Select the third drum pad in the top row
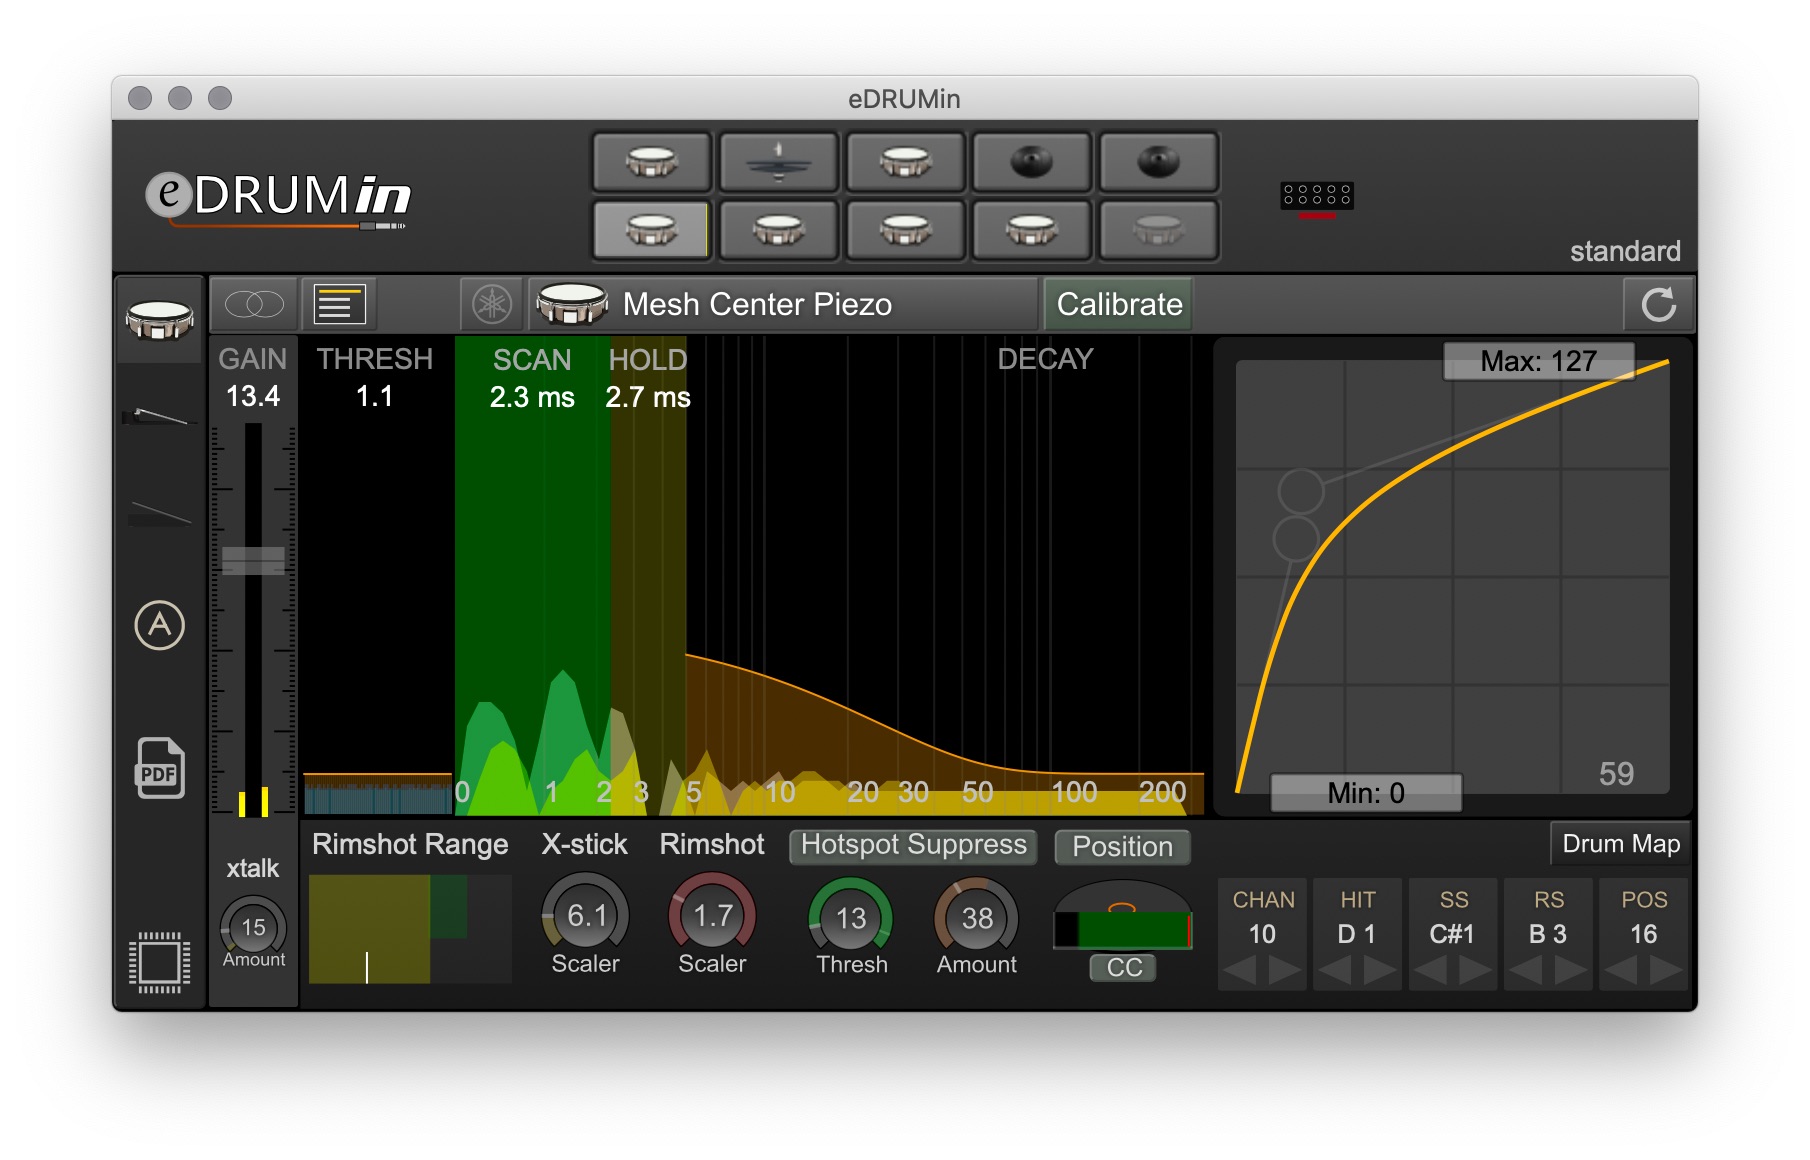The height and width of the screenshot is (1160, 1810). [x=906, y=162]
